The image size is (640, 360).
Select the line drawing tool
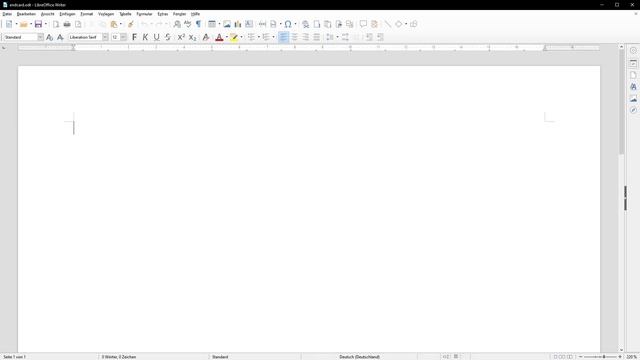[x=387, y=24]
